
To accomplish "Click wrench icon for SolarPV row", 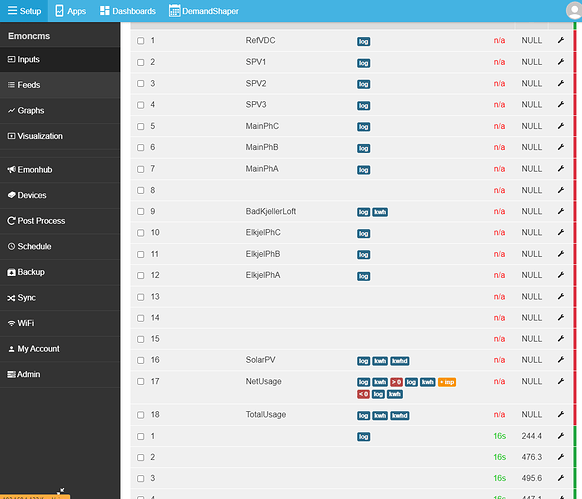I will coord(561,360).
